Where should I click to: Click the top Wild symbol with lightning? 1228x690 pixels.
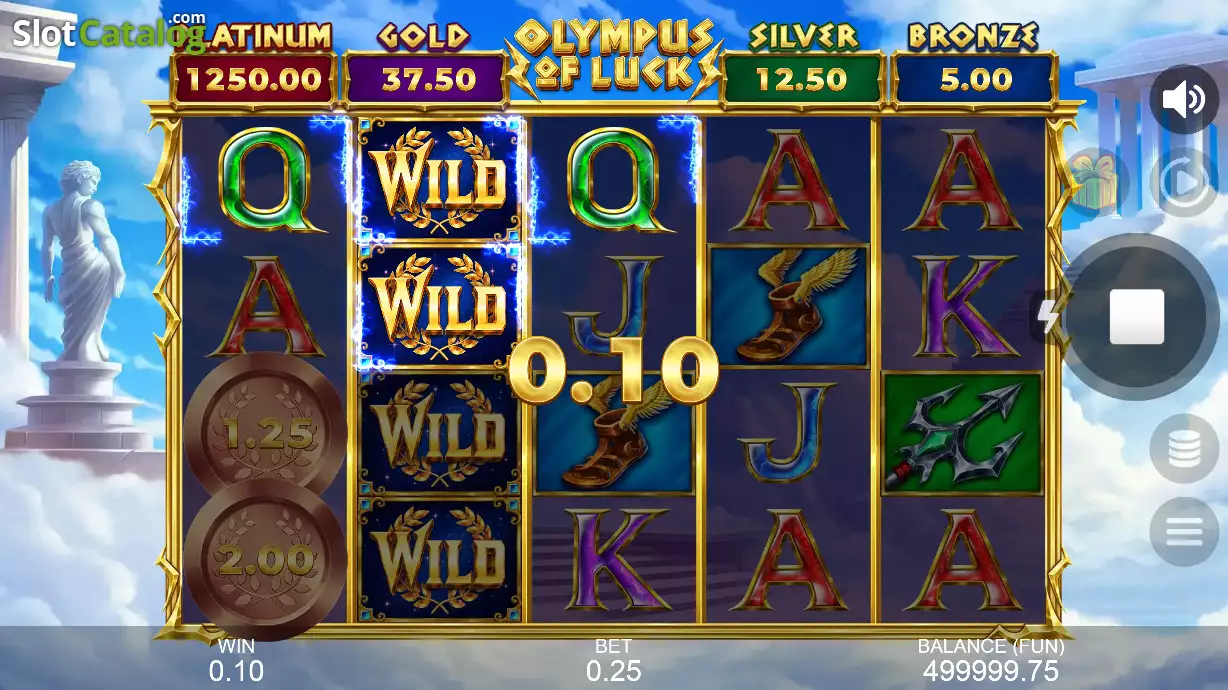pos(440,180)
